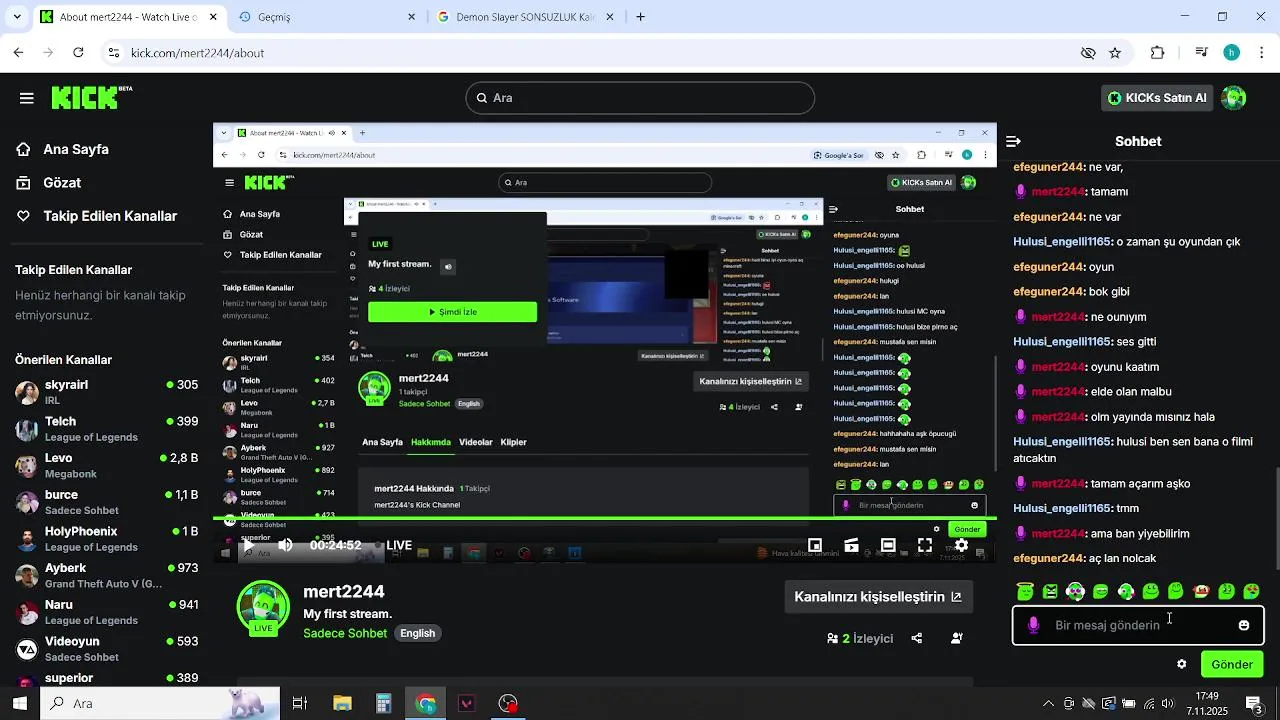This screenshot has width=1280, height=720.
Task: Open HolyPhoenix recommended channel
Action: coord(106,538)
